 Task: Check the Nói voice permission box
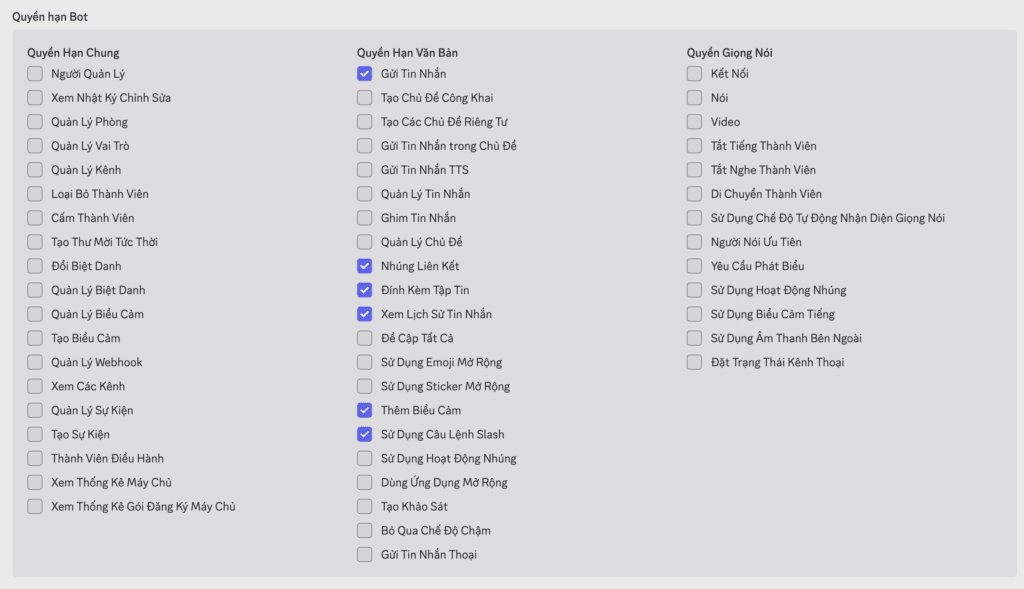pyautogui.click(x=695, y=98)
